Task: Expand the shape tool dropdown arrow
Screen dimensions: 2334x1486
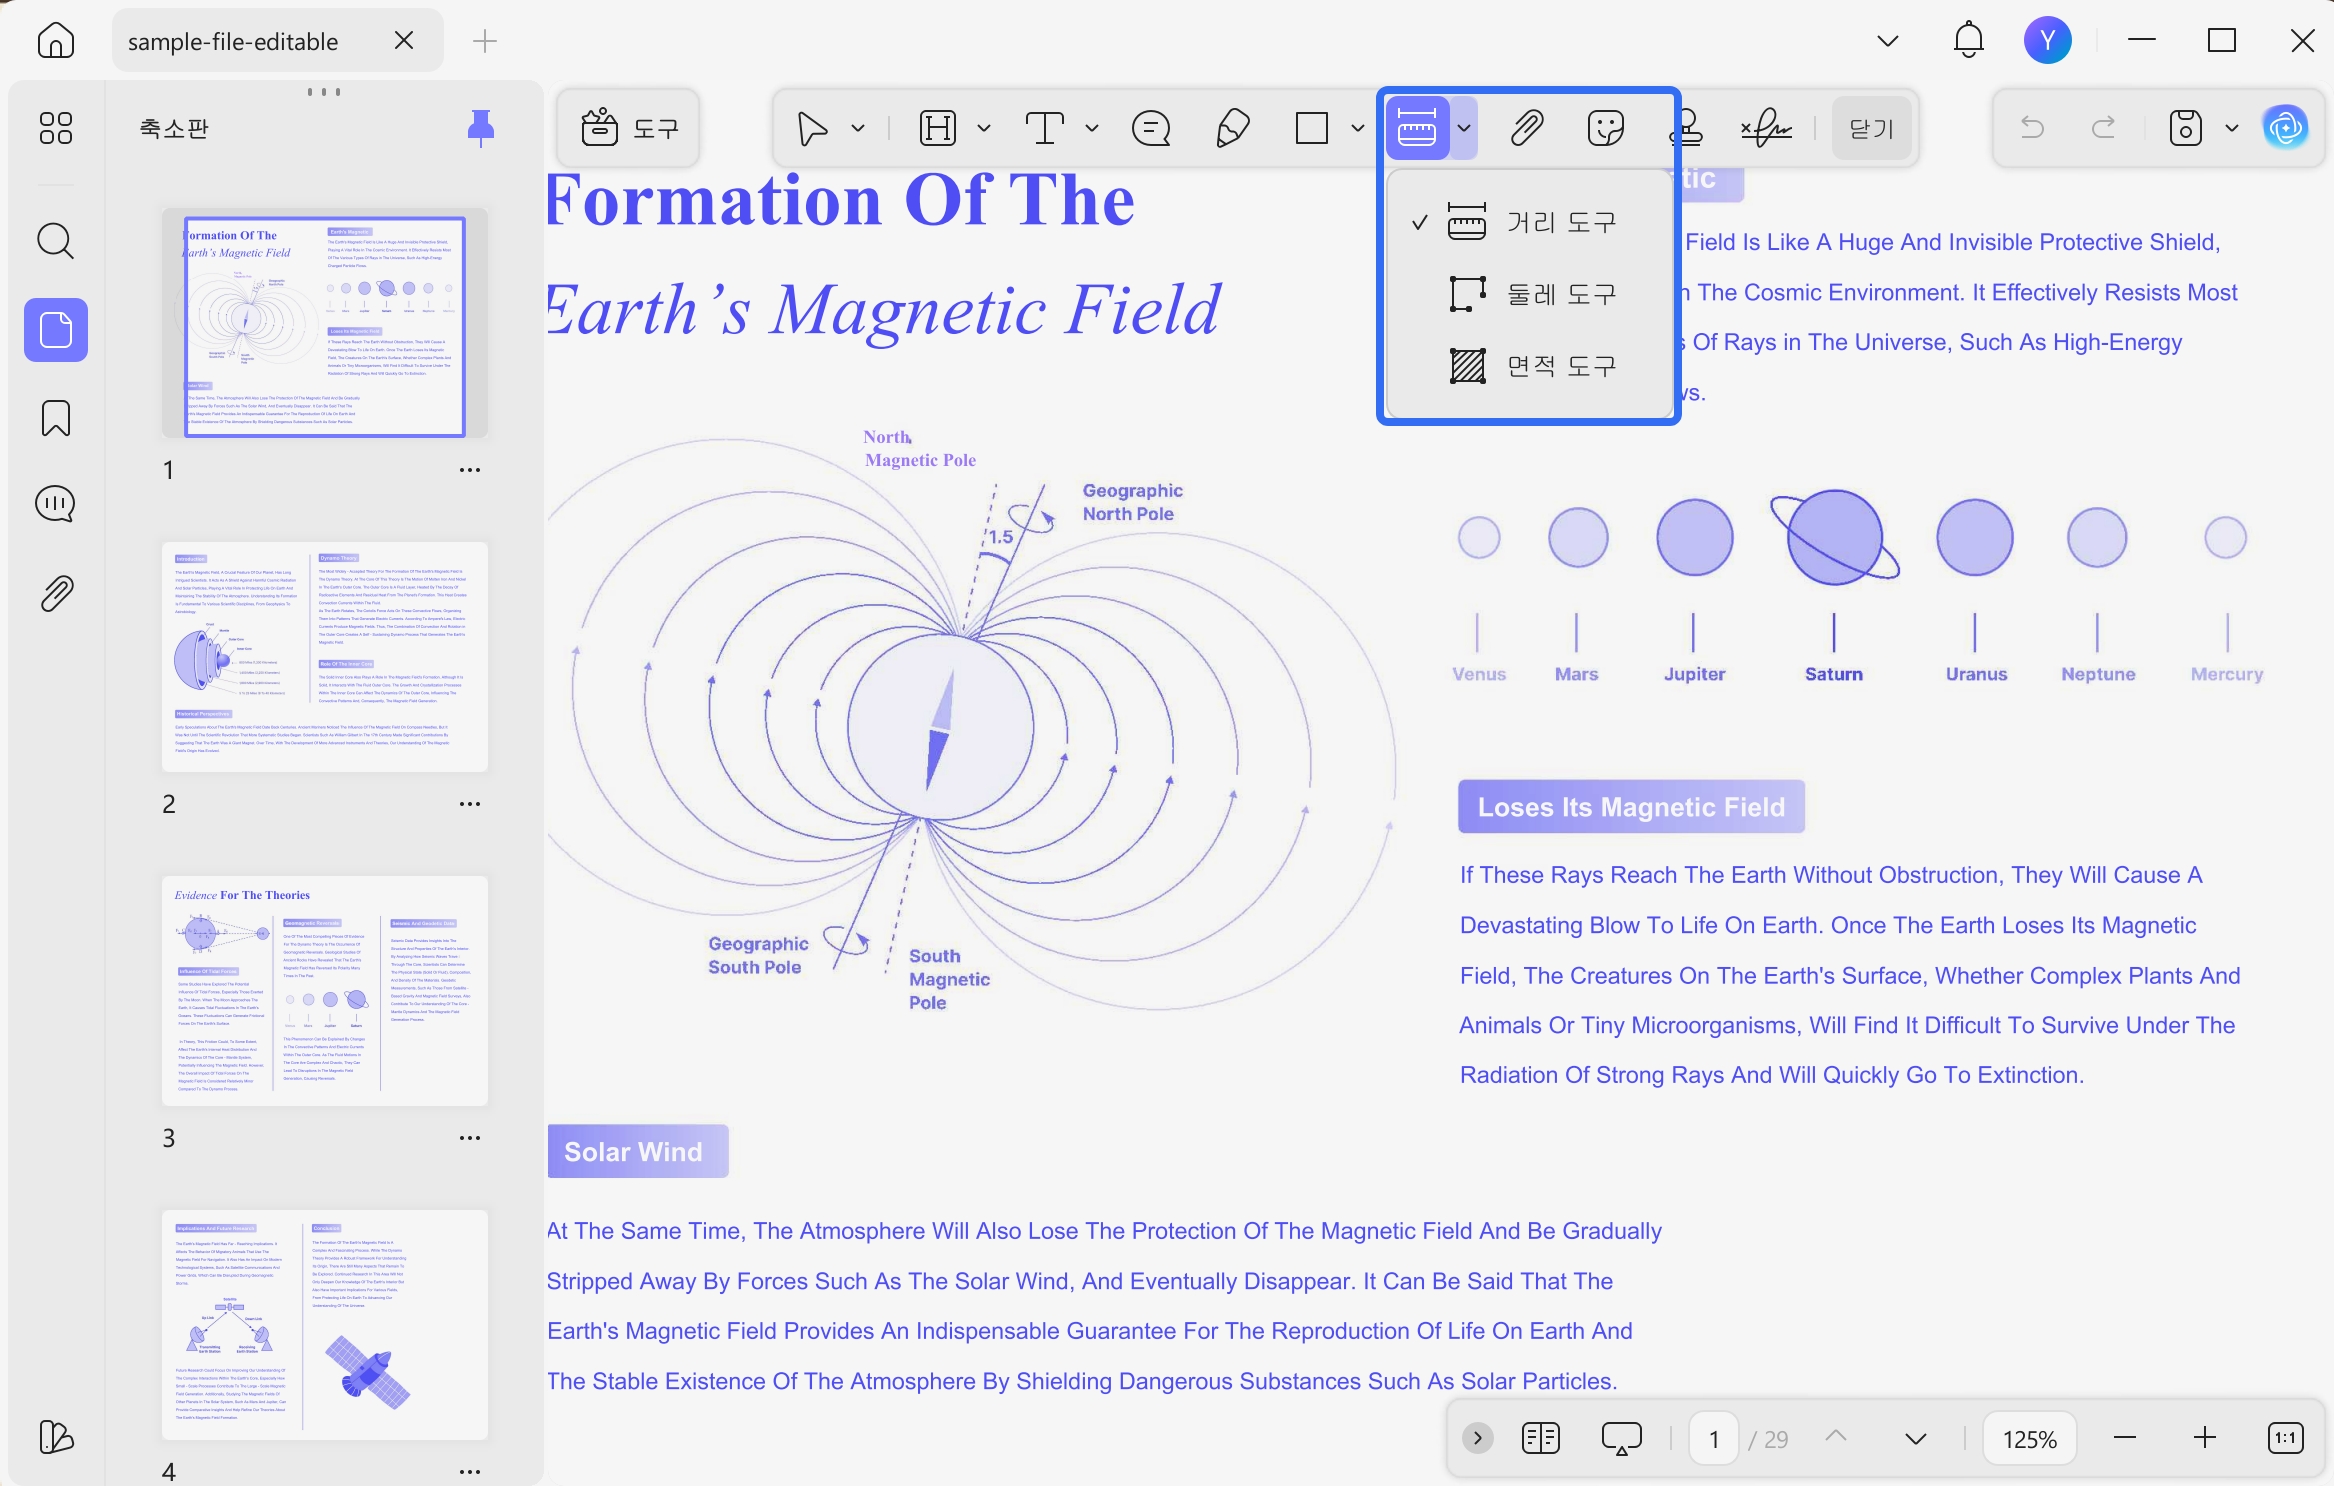Action: (x=1357, y=128)
